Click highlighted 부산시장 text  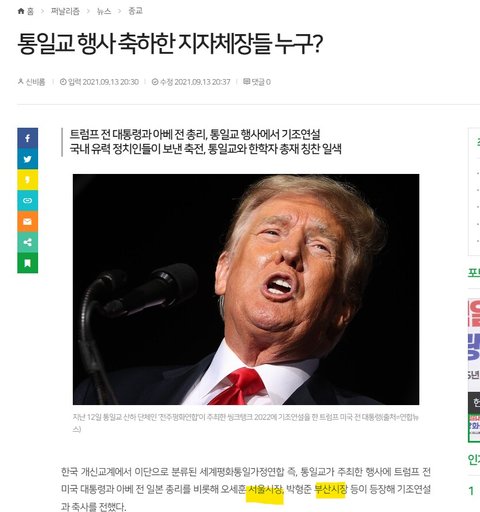tap(331, 489)
